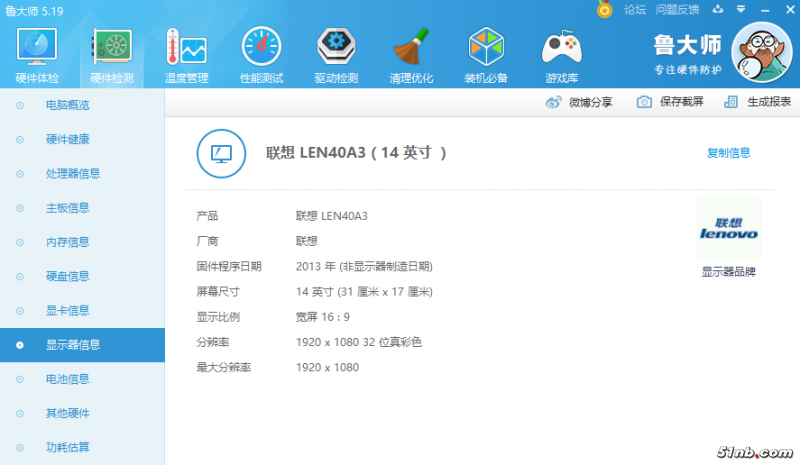Click the 鲁大师 5.19 window title
The image size is (800, 465).
click(34, 11)
